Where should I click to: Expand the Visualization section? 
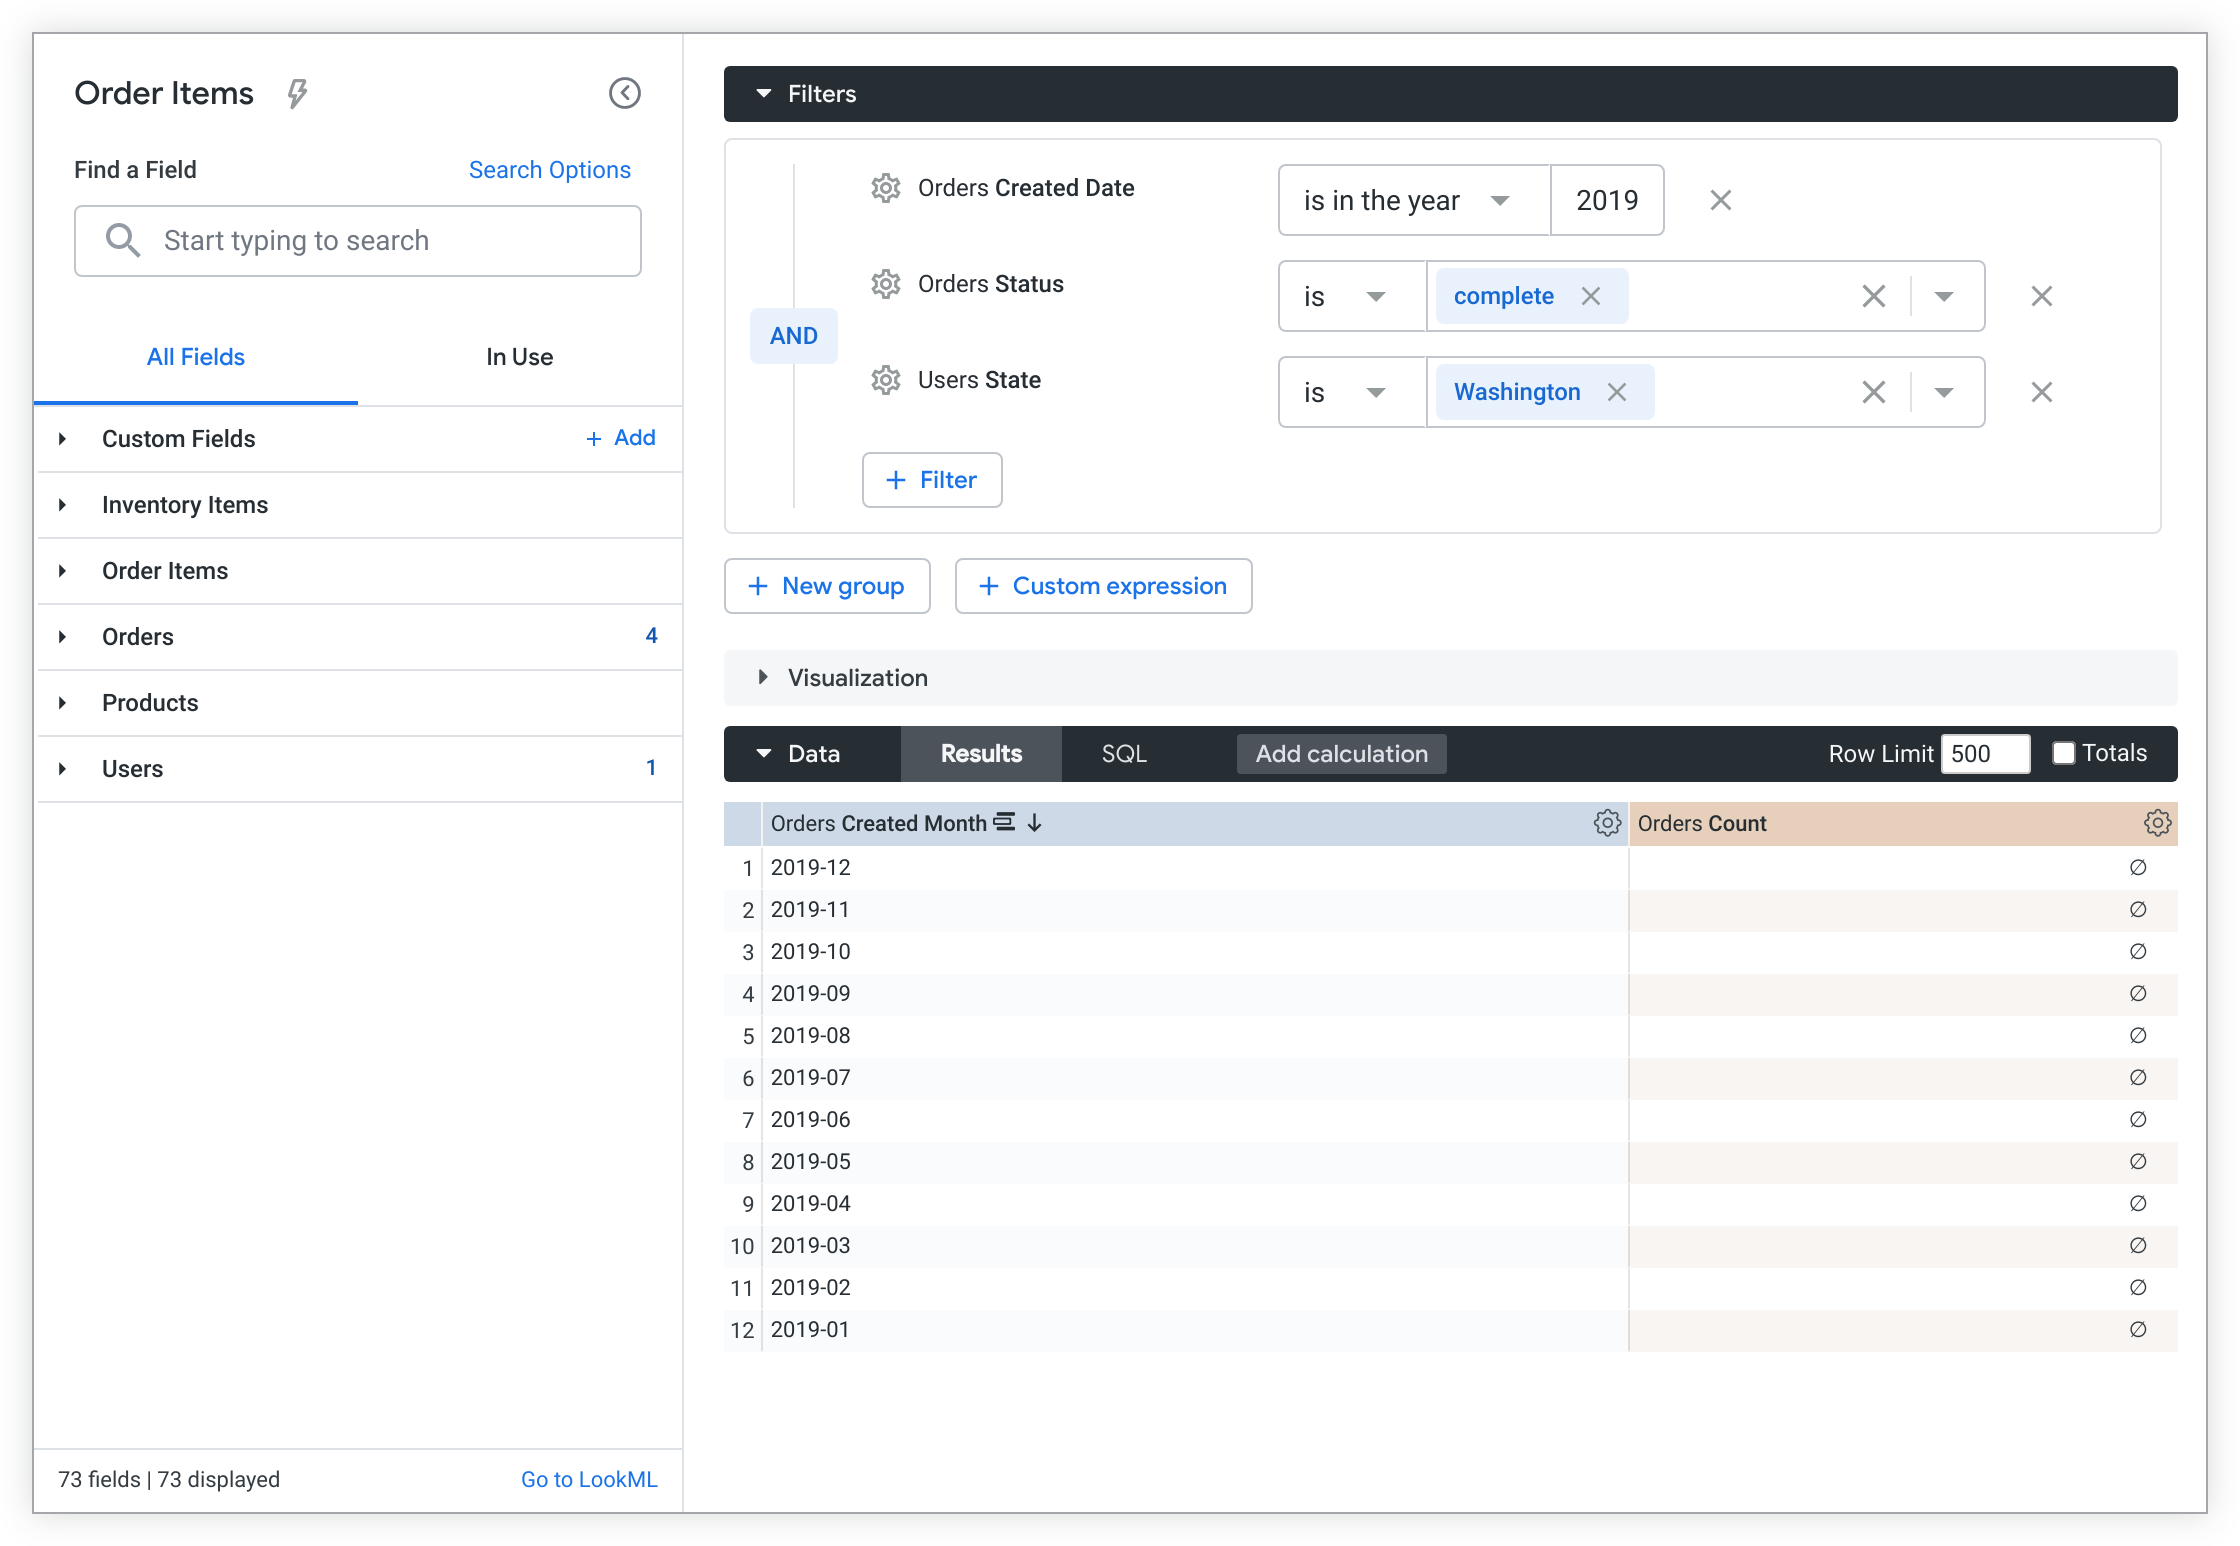tap(764, 677)
